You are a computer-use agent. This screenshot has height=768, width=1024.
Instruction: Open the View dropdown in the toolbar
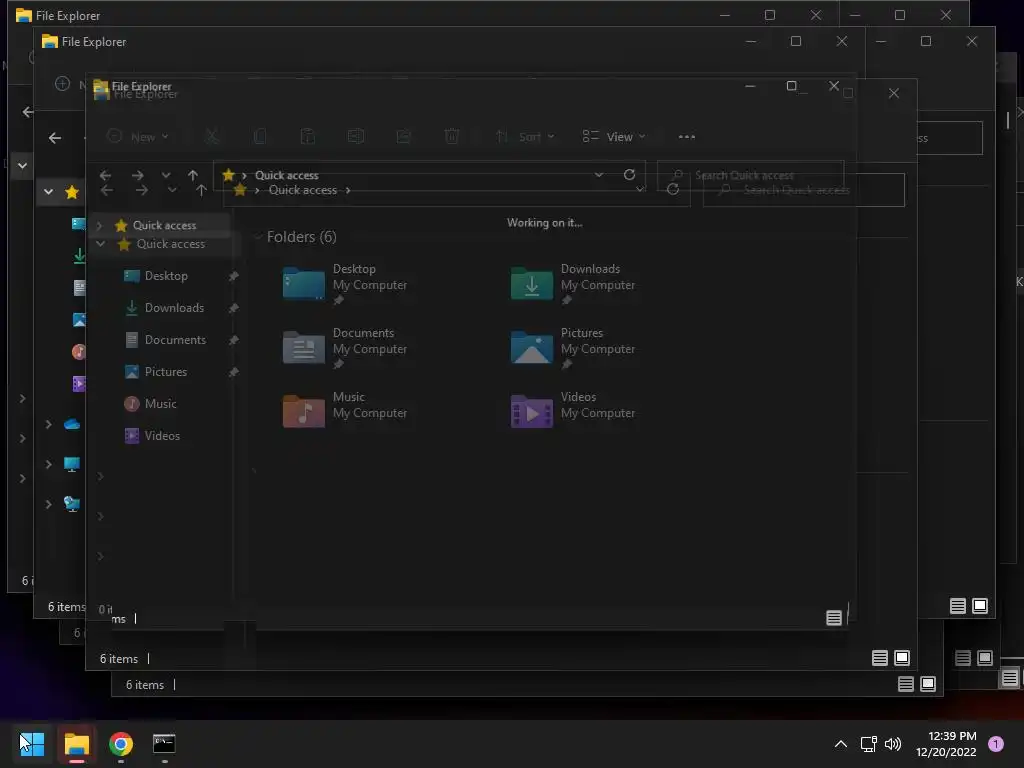tap(614, 136)
